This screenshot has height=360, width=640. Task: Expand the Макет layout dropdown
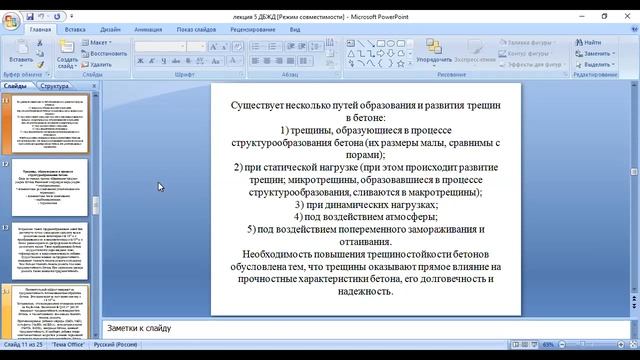pyautogui.click(x=97, y=42)
